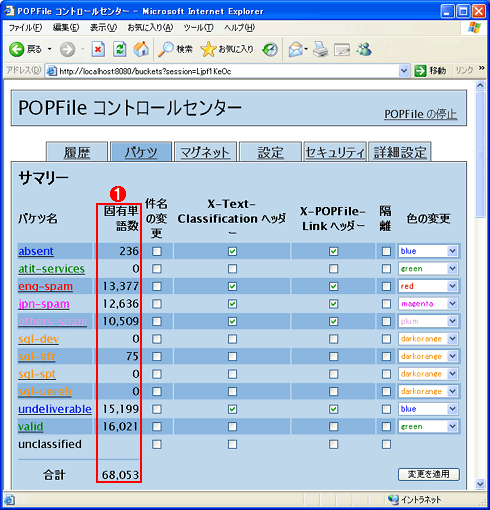
Task: Stop page loading with red X icon
Action: click(98, 49)
